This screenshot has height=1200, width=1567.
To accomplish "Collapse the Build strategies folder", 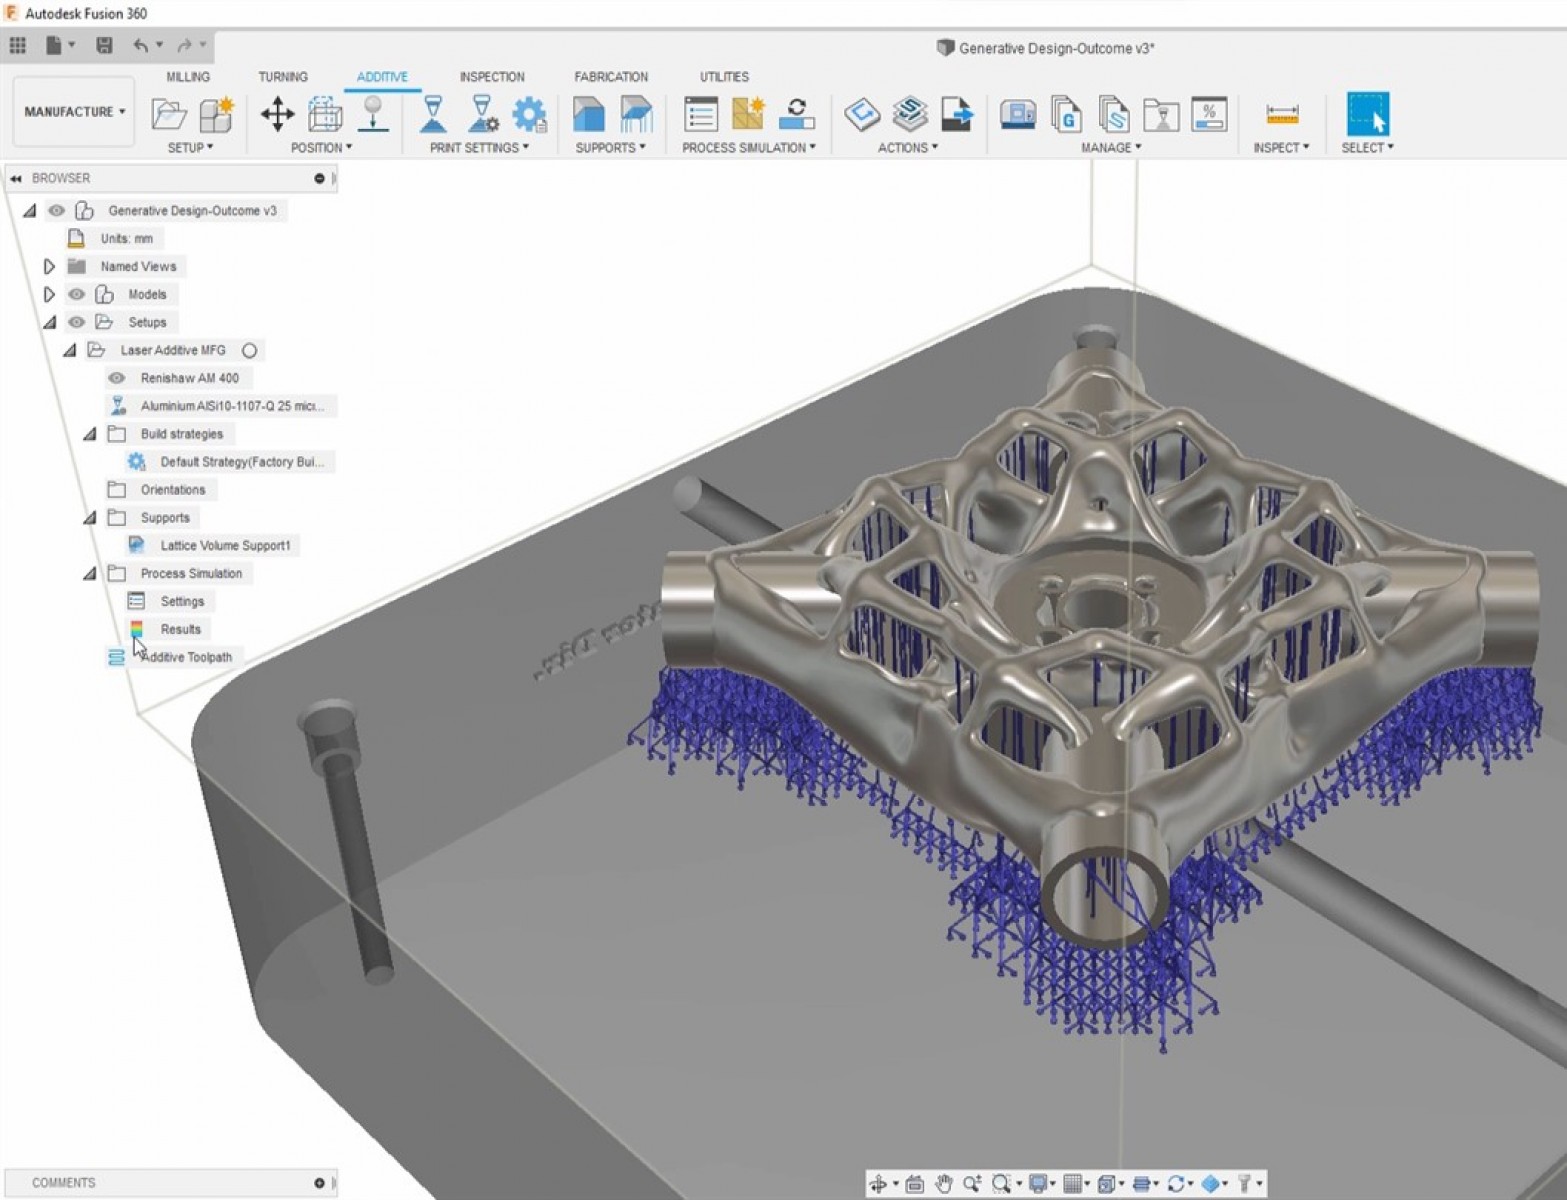I will coord(90,433).
